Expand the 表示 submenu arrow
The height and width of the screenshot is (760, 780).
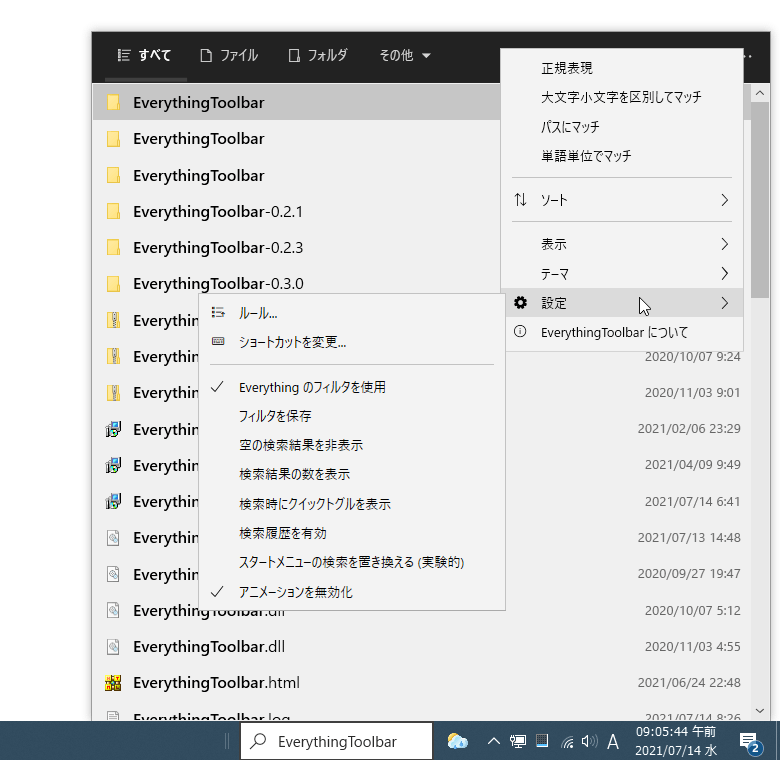pos(725,244)
